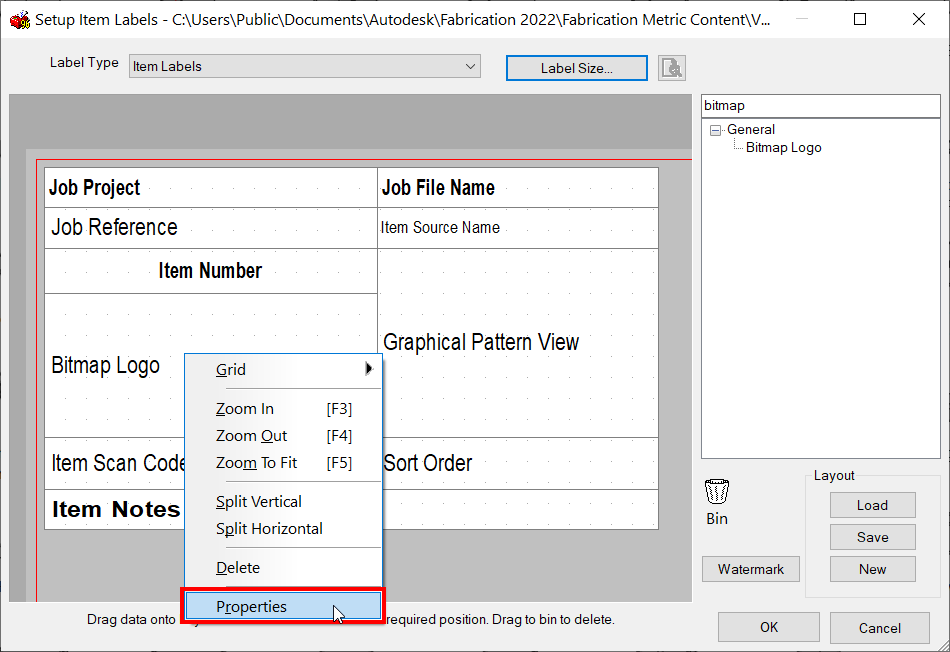Choose Delete from the context menu
This screenshot has height=652, width=950.
[237, 567]
